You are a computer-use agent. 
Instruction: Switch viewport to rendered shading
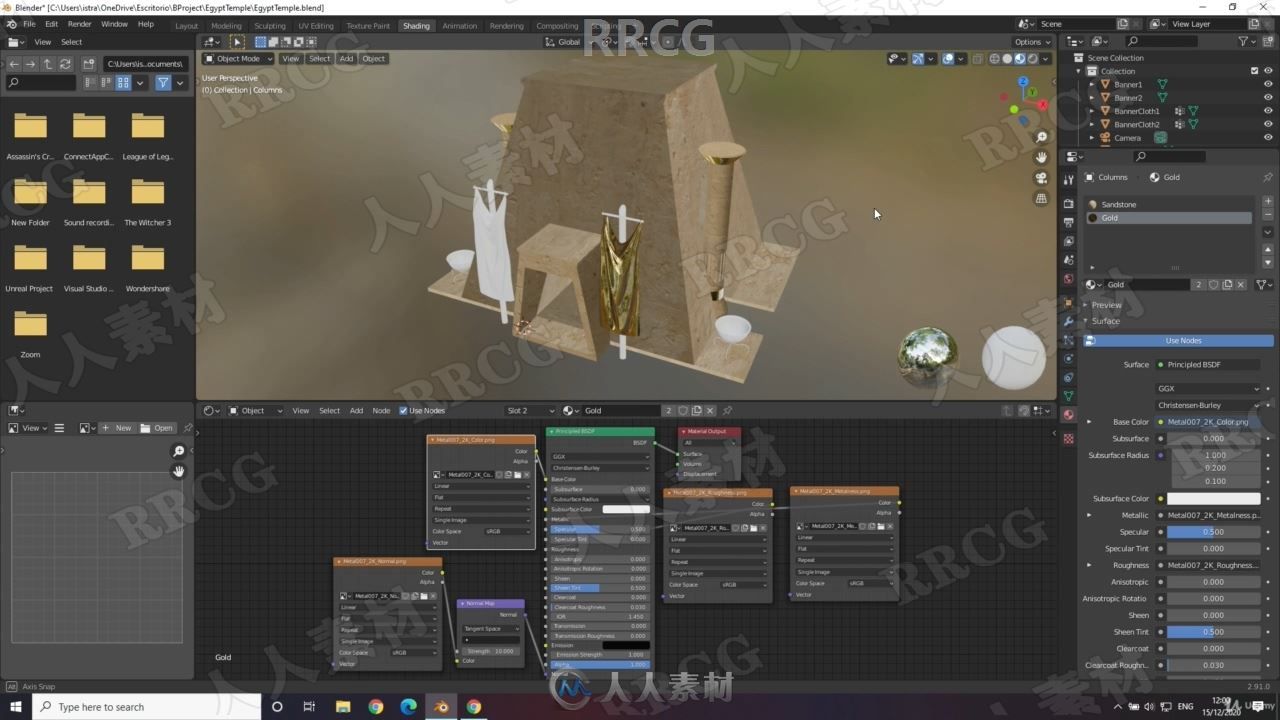pos(1033,58)
